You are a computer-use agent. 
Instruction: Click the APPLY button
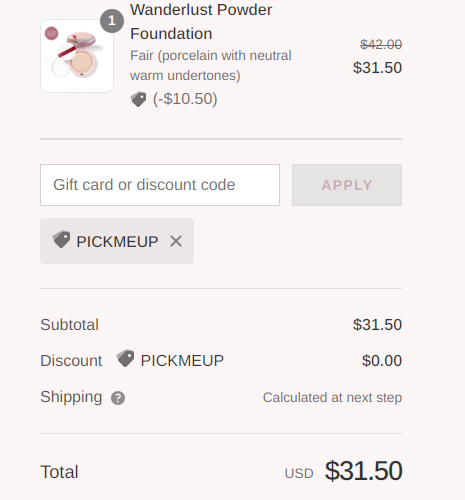pos(347,185)
